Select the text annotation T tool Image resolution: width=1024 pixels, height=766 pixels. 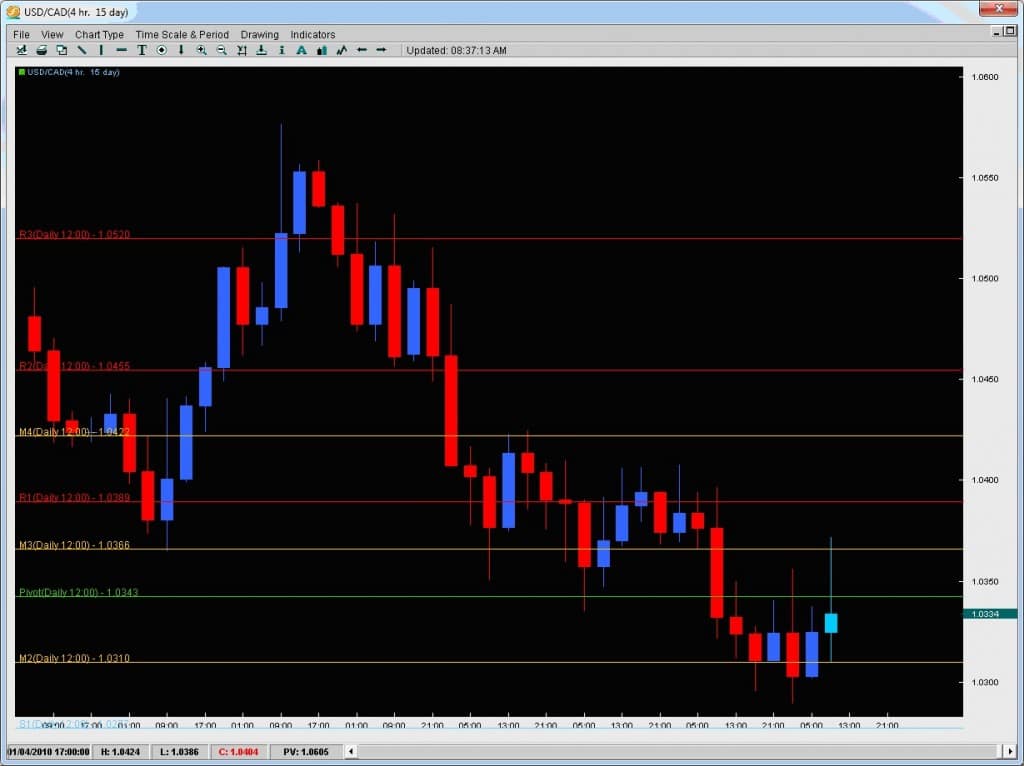[x=142, y=50]
